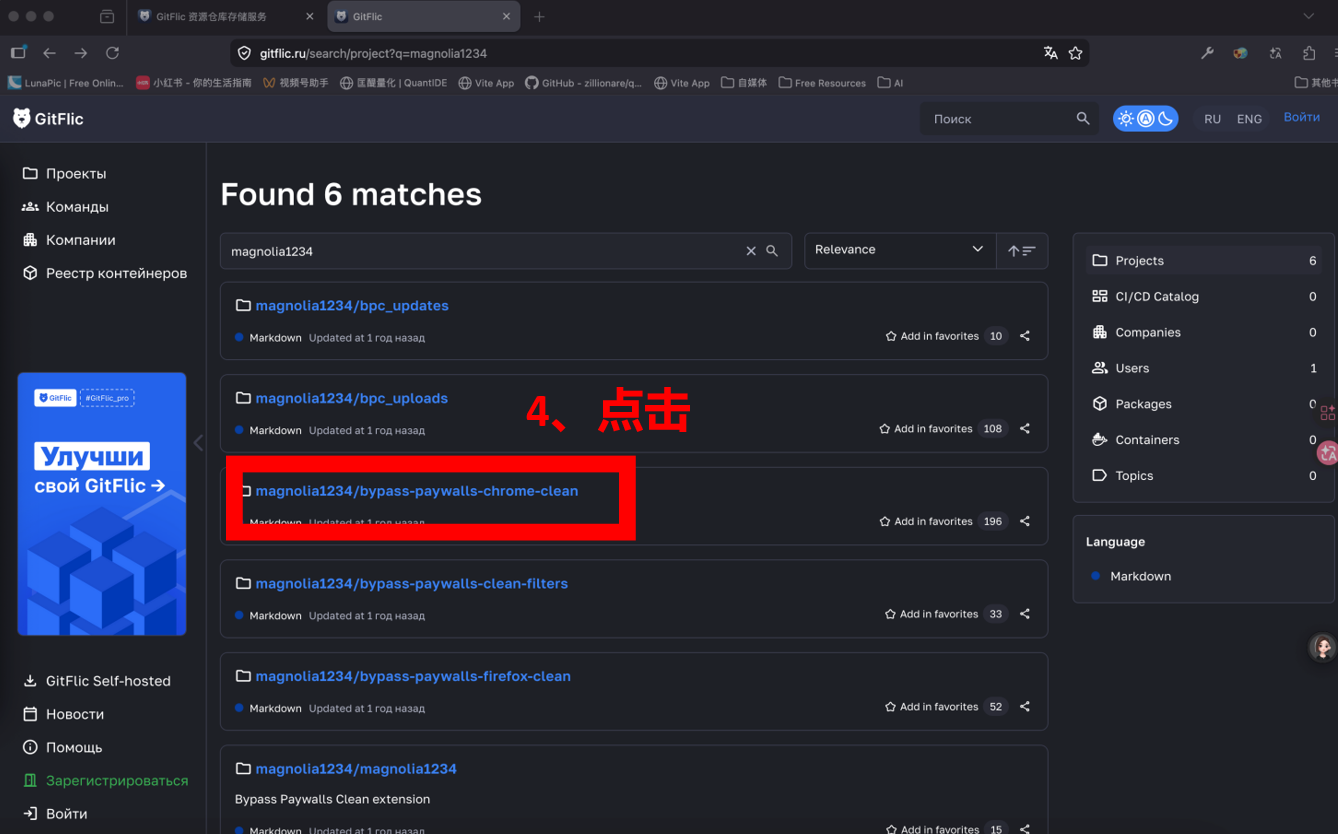Toggle sort order direction button

click(1022, 250)
